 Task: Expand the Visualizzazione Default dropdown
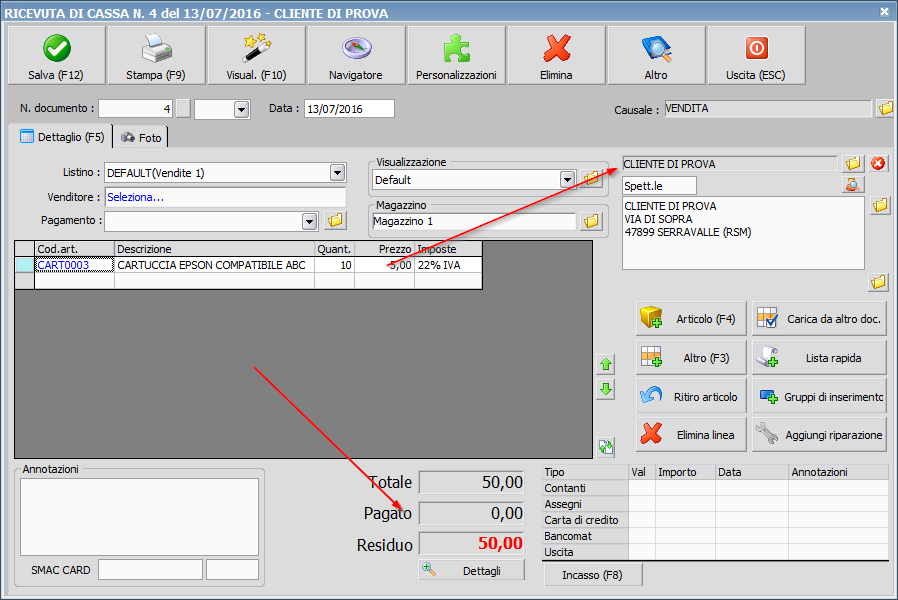567,180
